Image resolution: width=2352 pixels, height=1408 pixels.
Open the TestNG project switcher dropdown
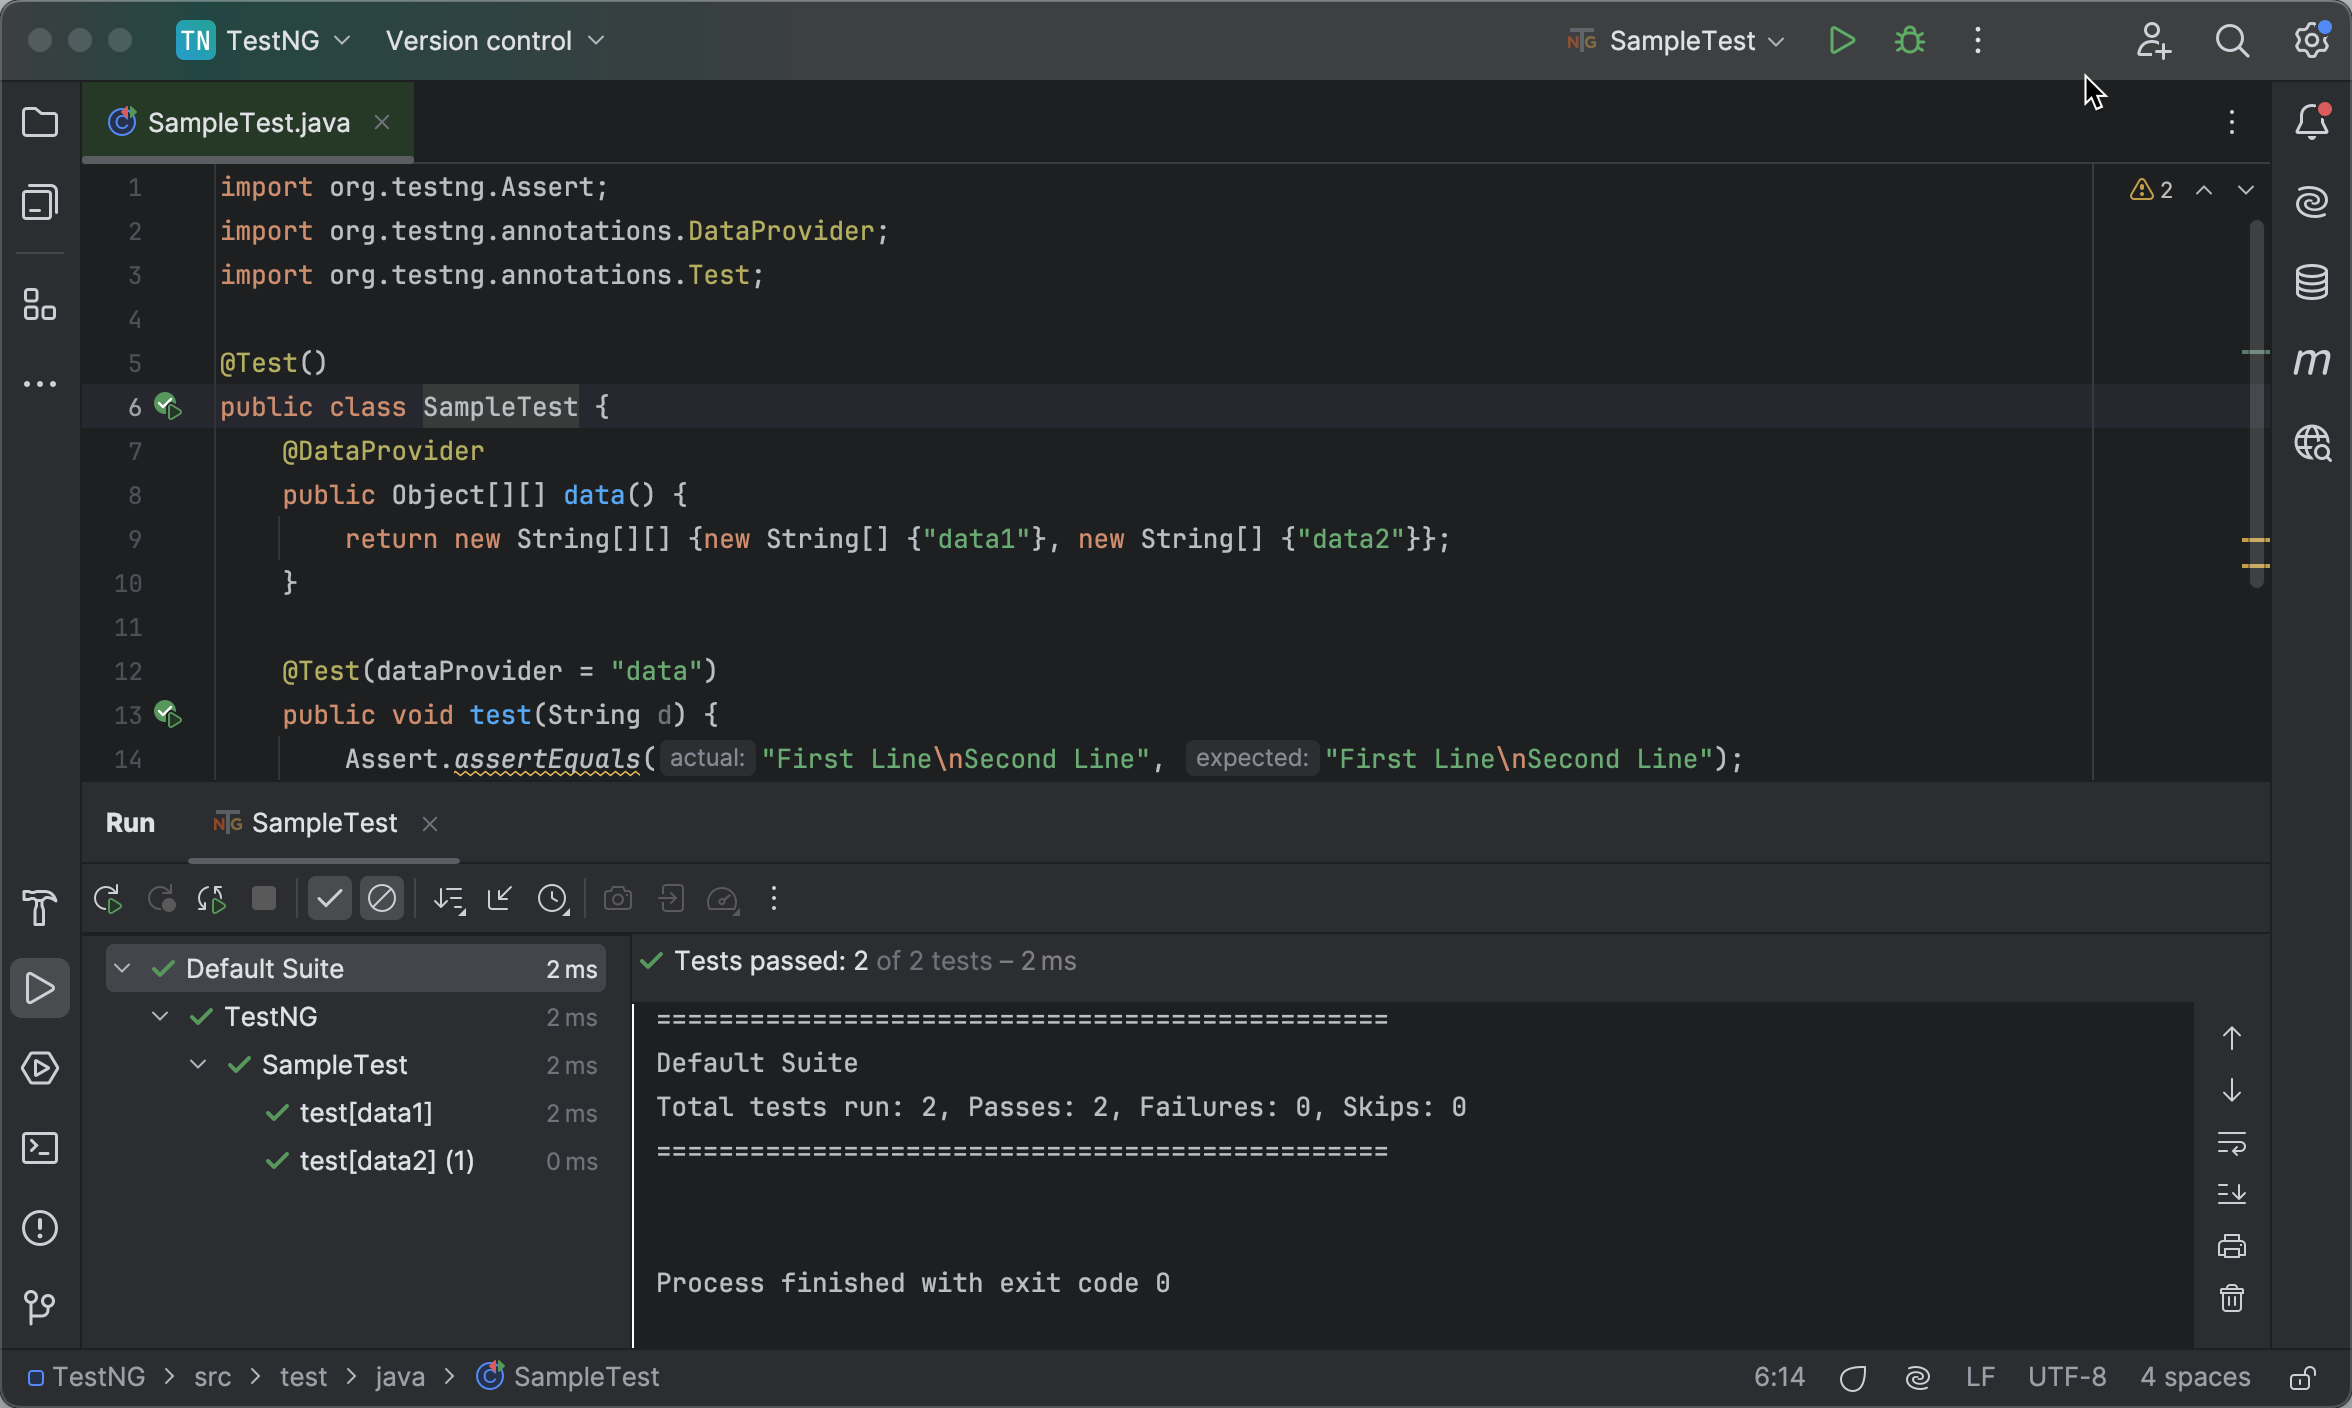262,41
